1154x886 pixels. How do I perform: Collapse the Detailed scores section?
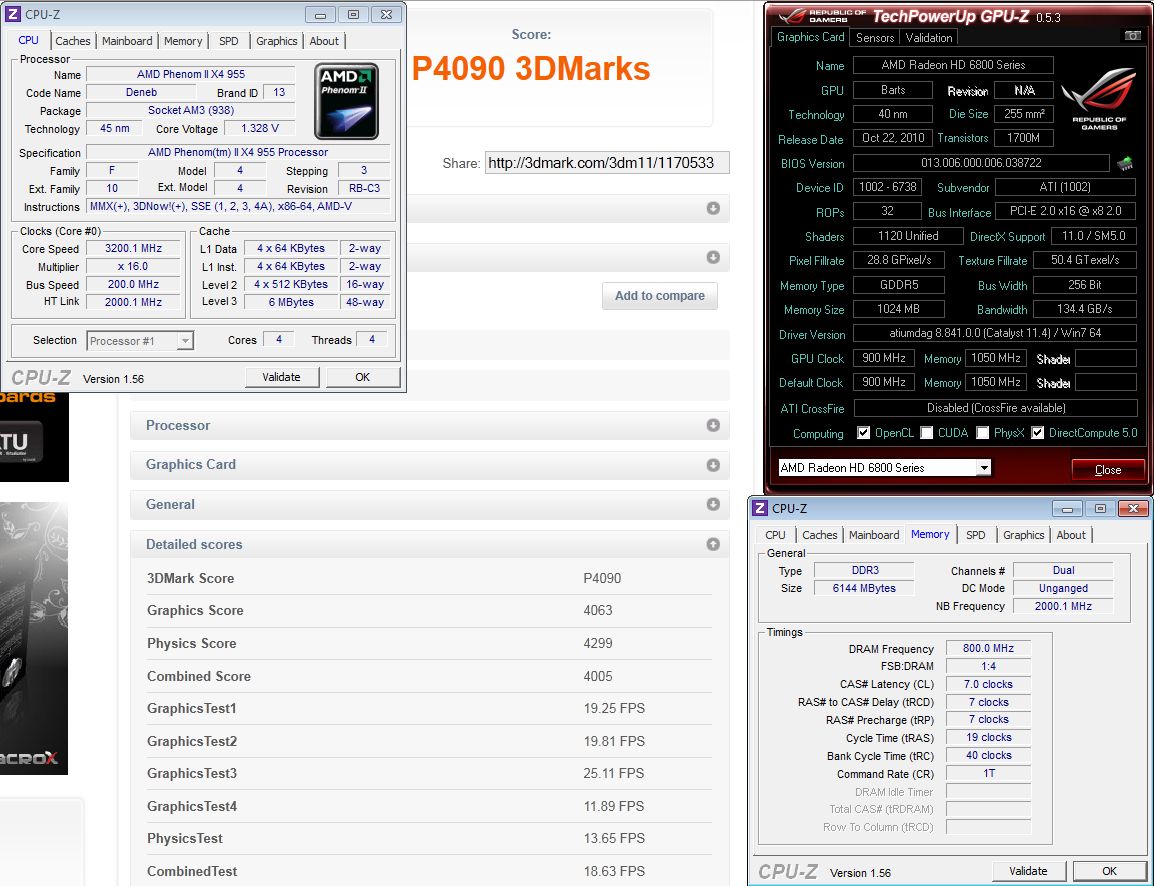click(x=713, y=544)
